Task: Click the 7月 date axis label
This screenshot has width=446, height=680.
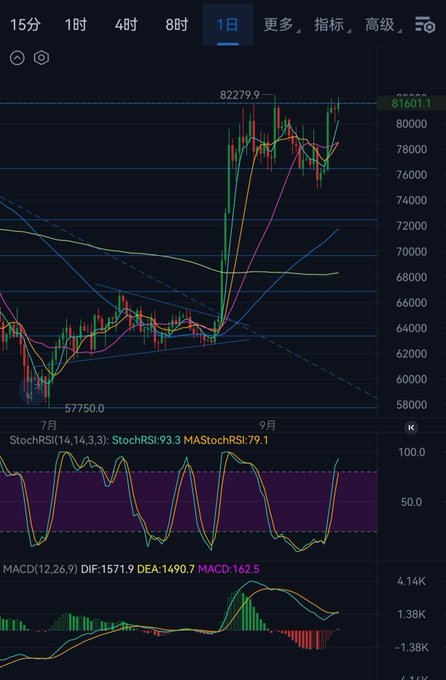Action: (x=49, y=425)
